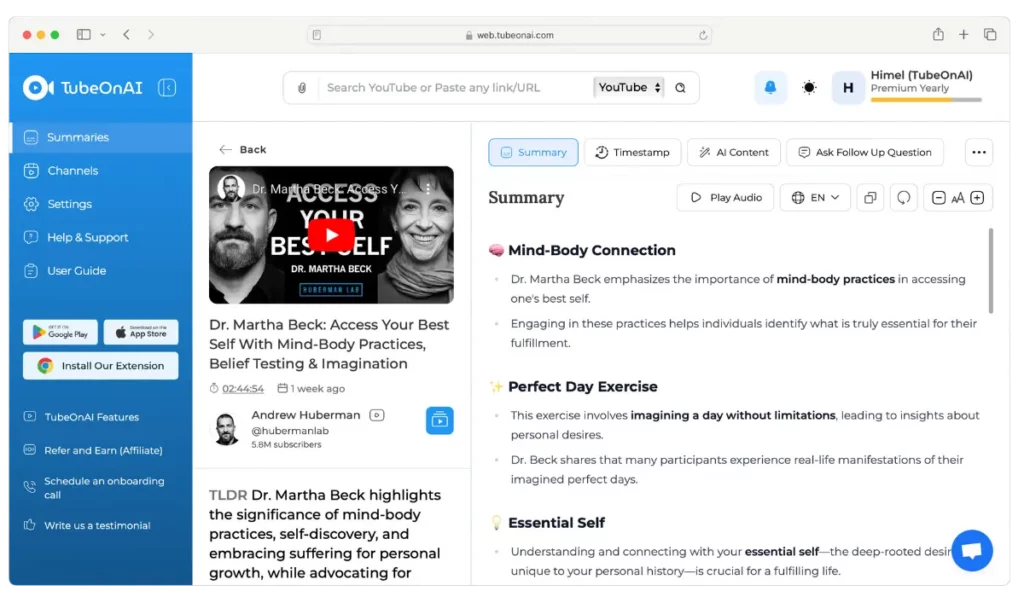Click the Andrew Huberman channel name

point(306,415)
